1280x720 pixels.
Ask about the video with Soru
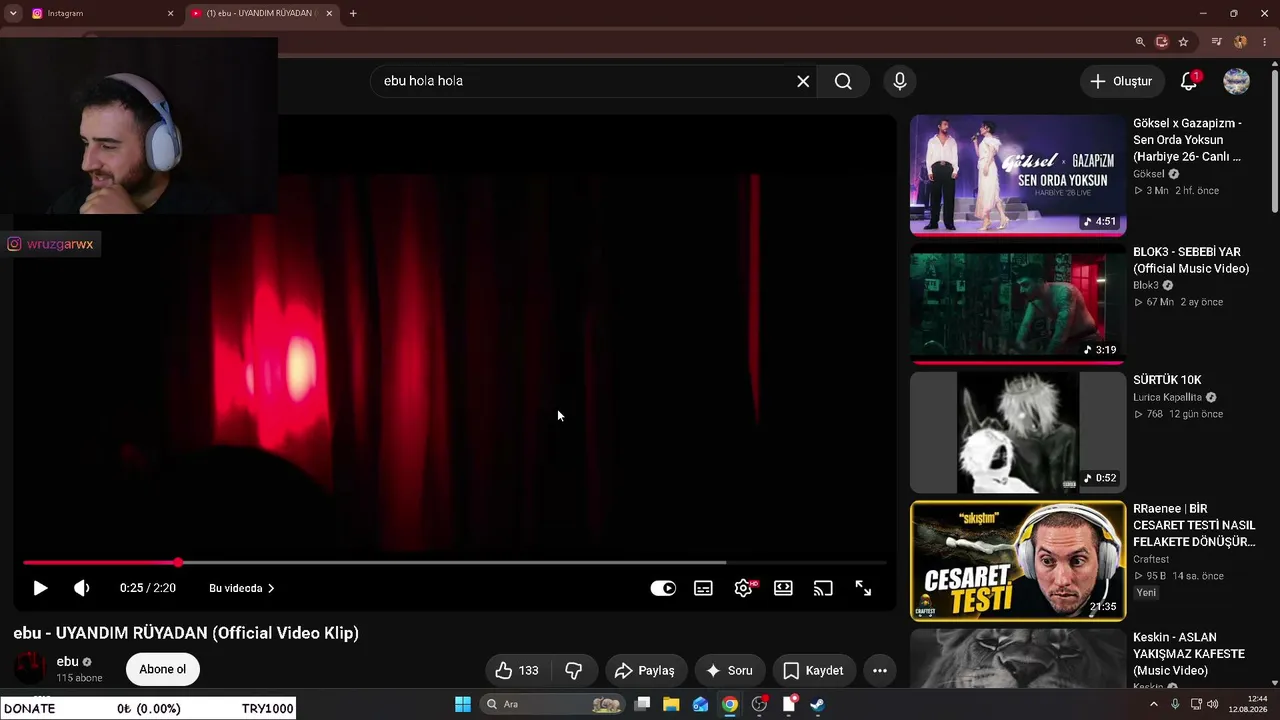click(729, 670)
